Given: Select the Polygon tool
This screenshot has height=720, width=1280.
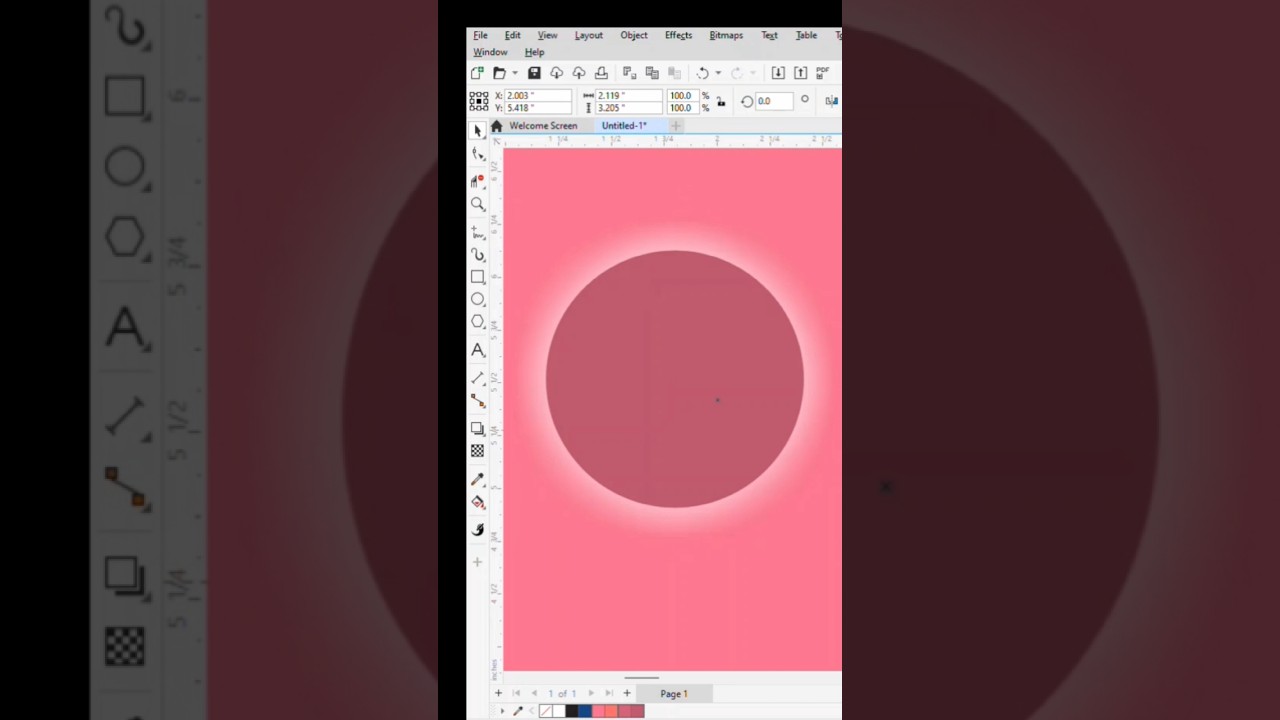Looking at the screenshot, I should [x=478, y=322].
